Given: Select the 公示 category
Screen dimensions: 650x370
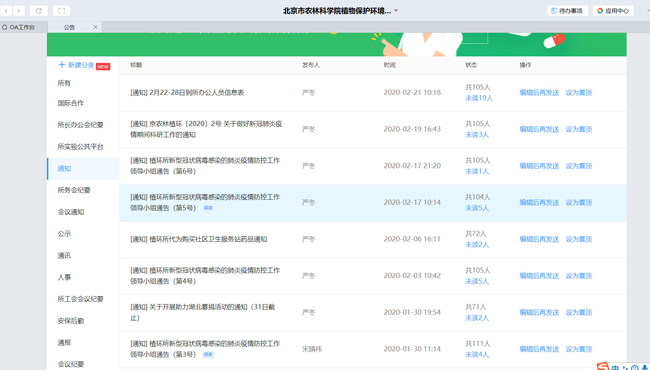Looking at the screenshot, I should pyautogui.click(x=64, y=234).
